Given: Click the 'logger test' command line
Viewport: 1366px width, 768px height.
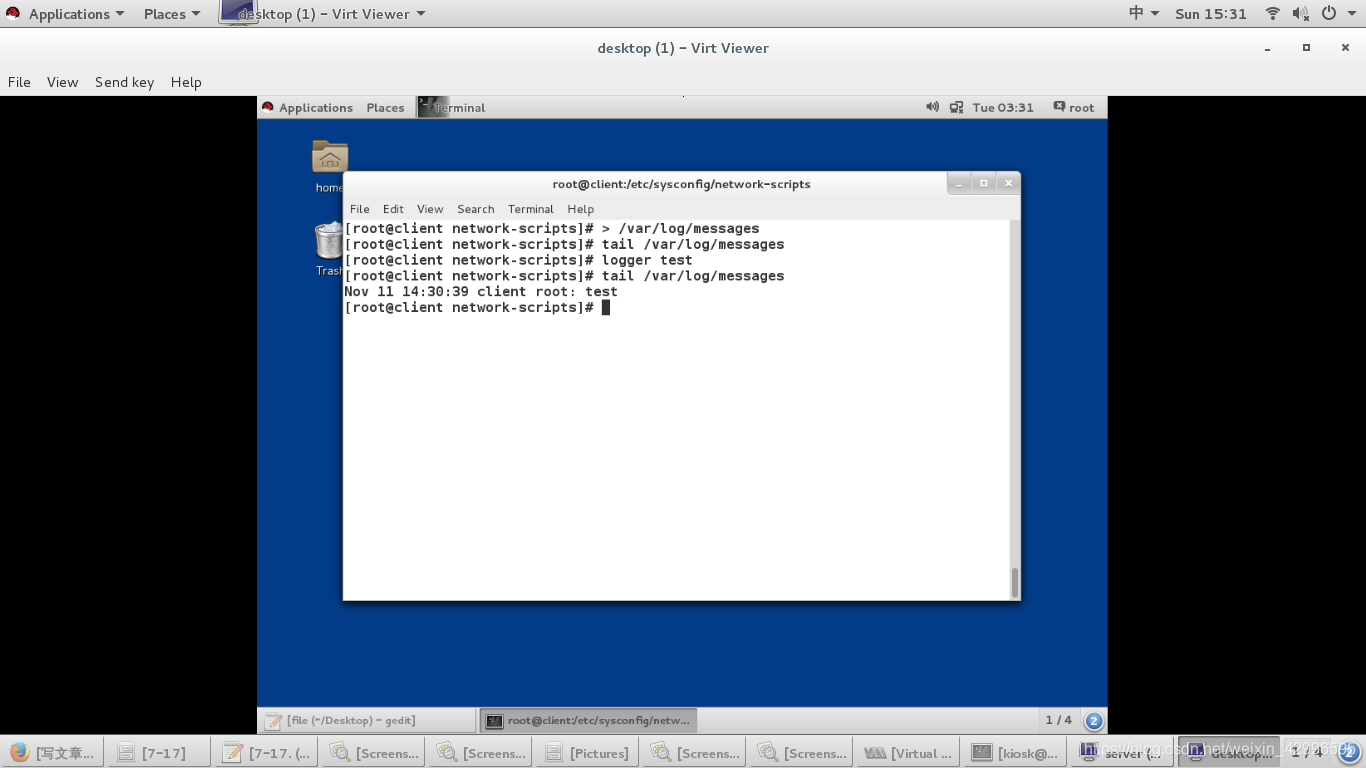Looking at the screenshot, I should pos(519,260).
